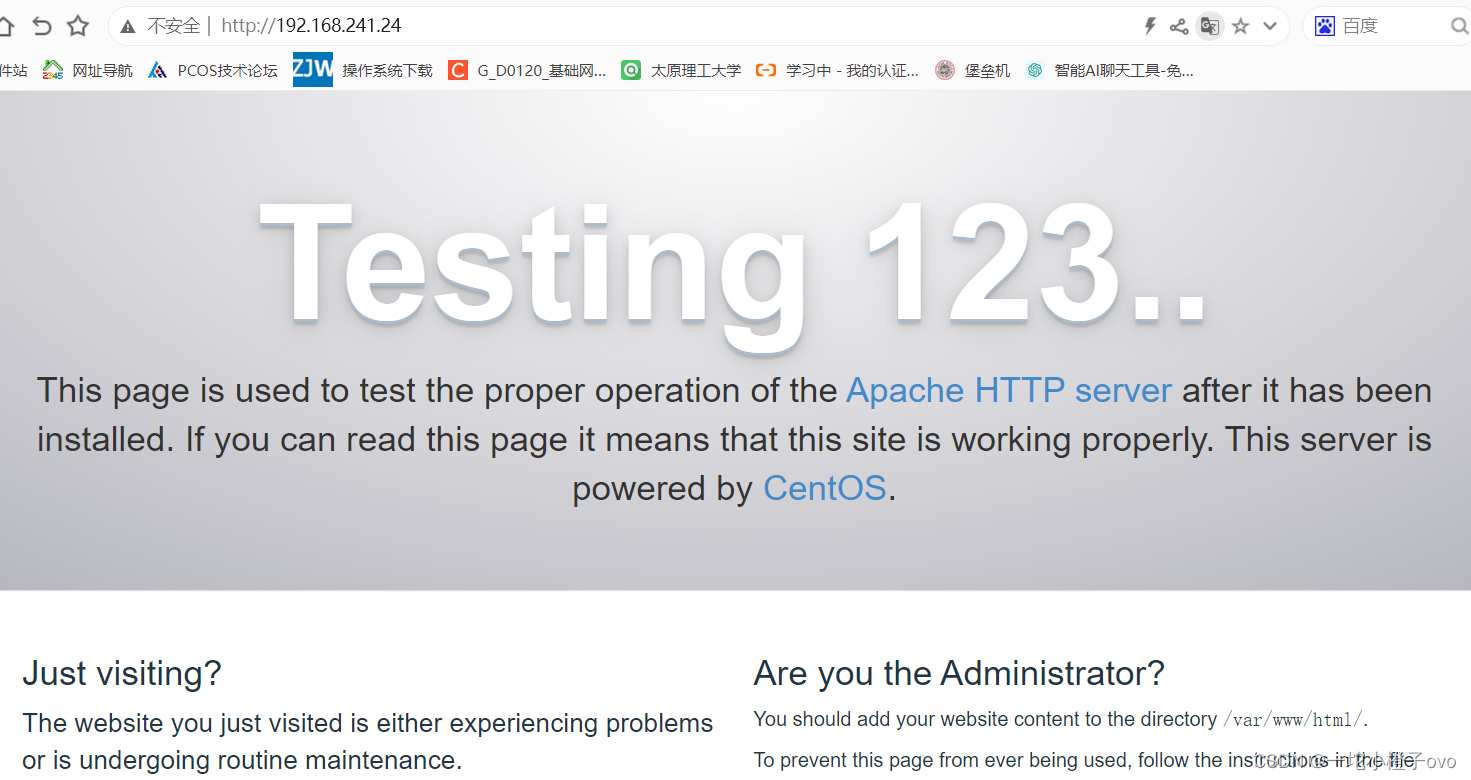Screen dimensions: 1471x780
Task: Follow the CentOS link
Action: (825, 488)
